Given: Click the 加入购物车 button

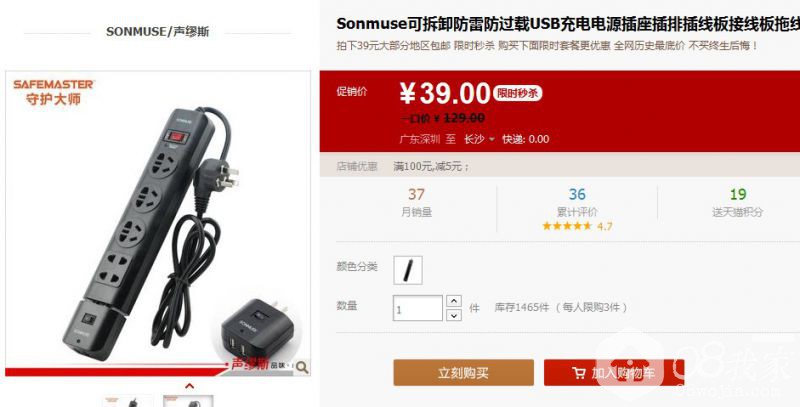Looking at the screenshot, I should point(614,373).
